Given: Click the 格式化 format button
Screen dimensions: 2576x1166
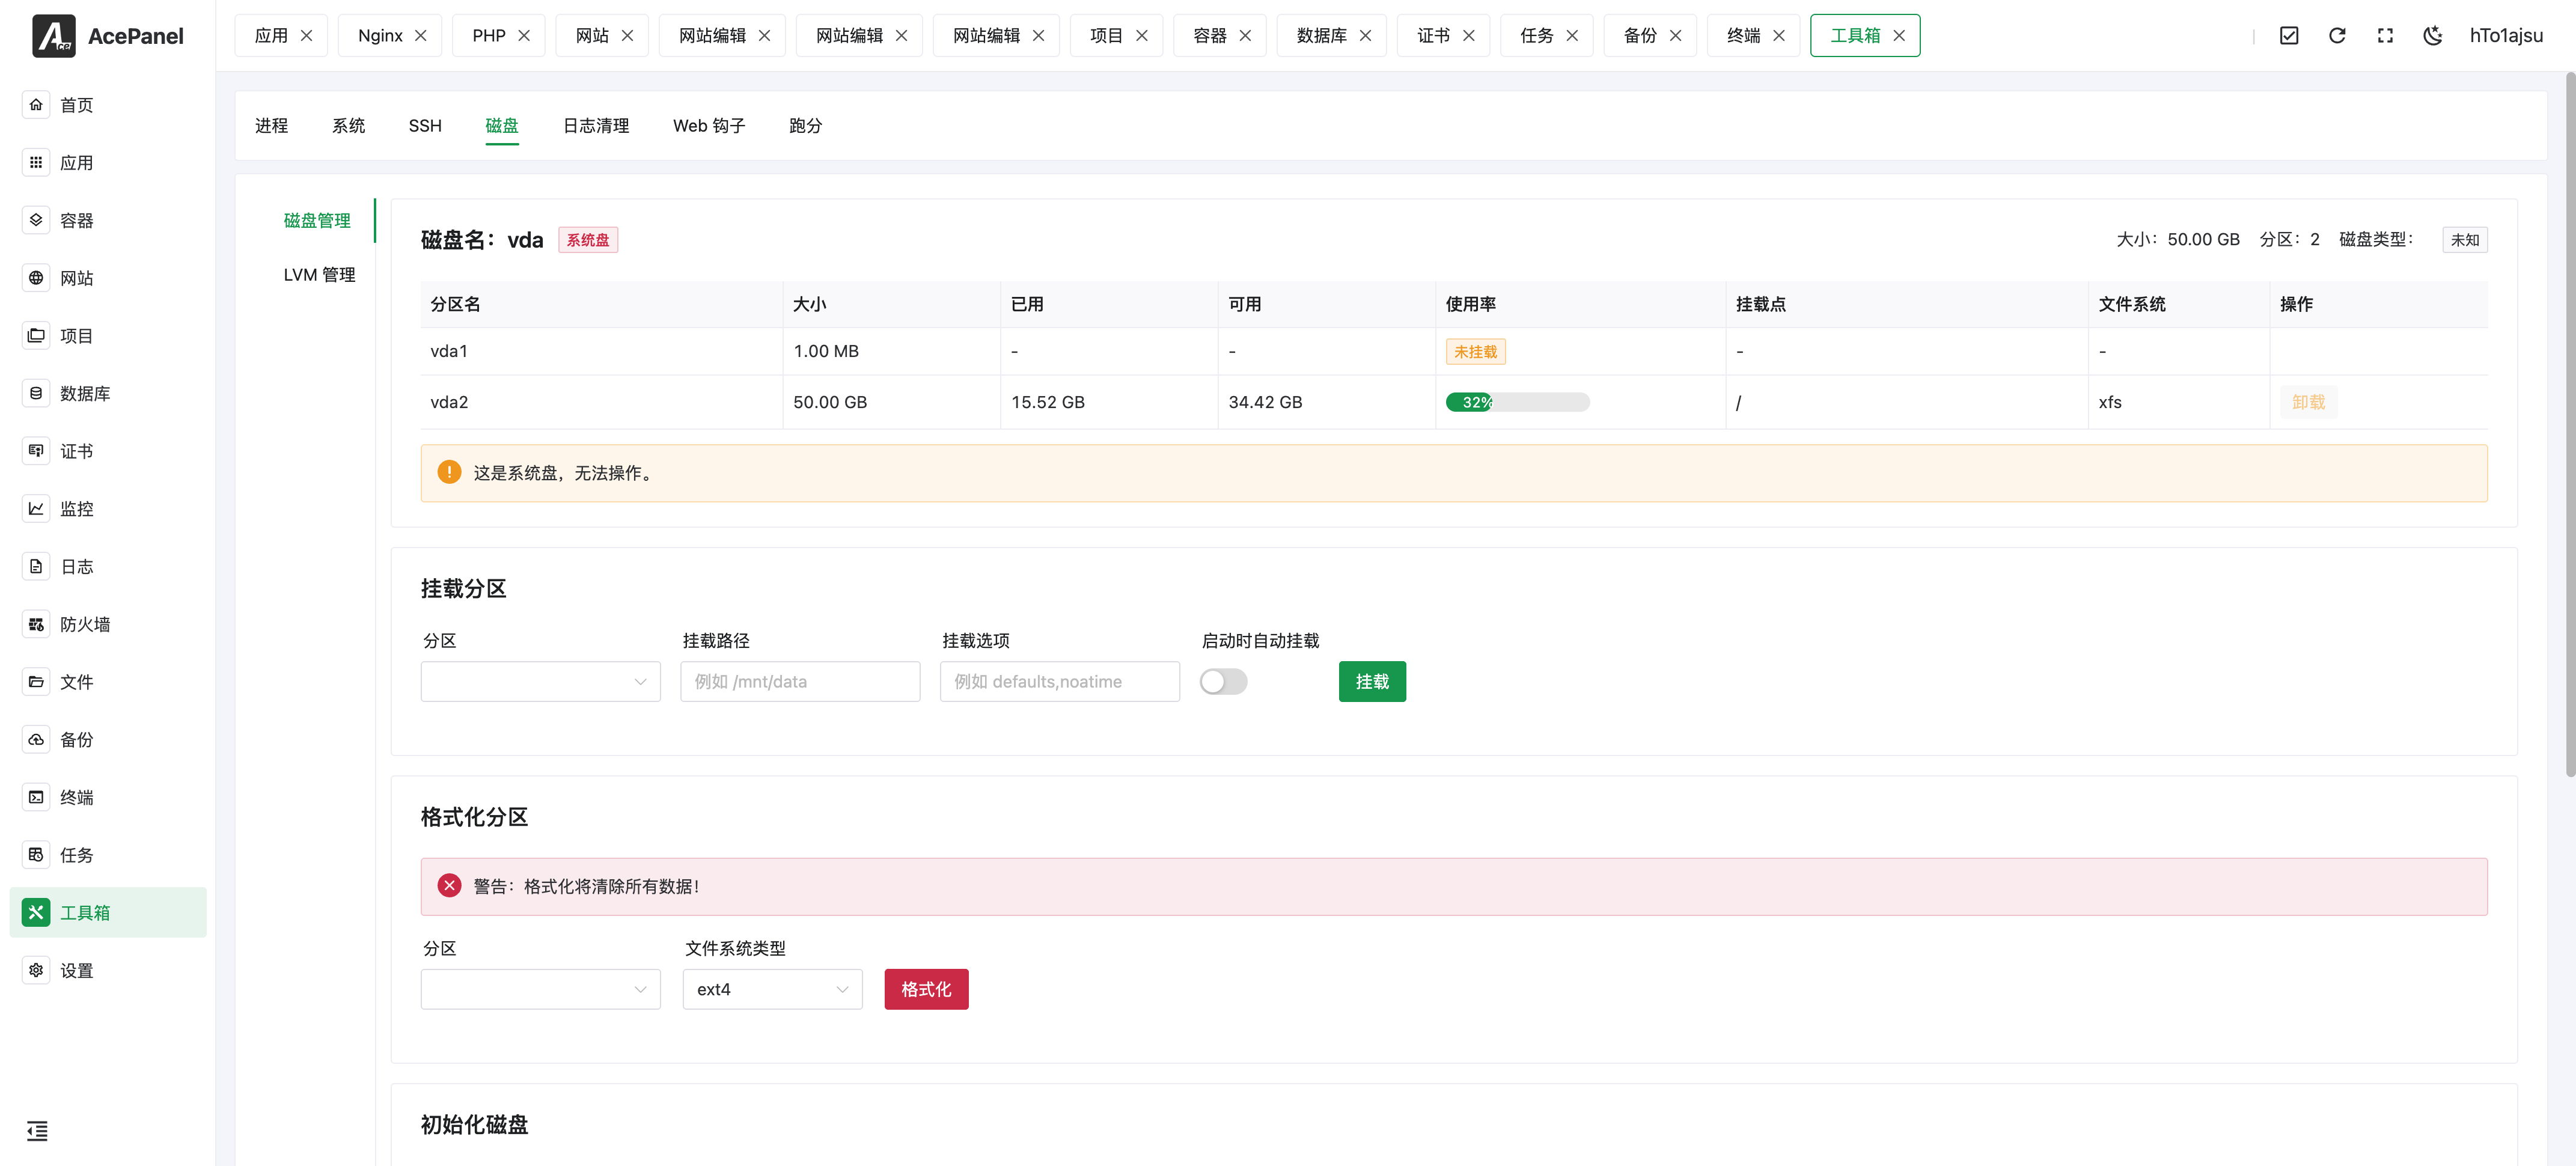Looking at the screenshot, I should tap(925, 988).
